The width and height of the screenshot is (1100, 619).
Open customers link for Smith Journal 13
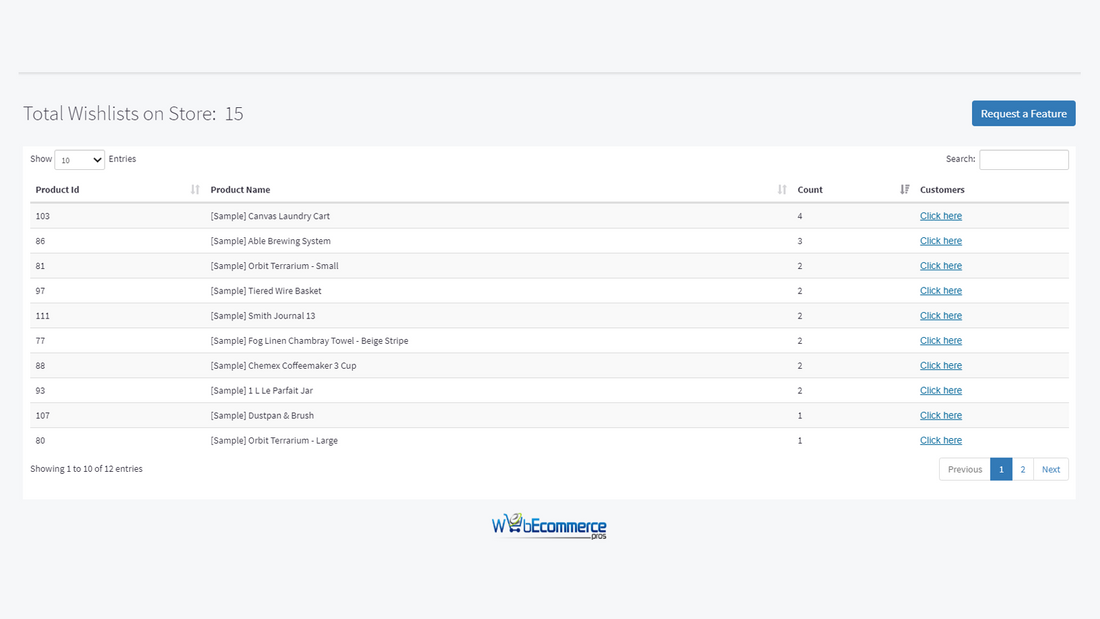pyautogui.click(x=941, y=316)
